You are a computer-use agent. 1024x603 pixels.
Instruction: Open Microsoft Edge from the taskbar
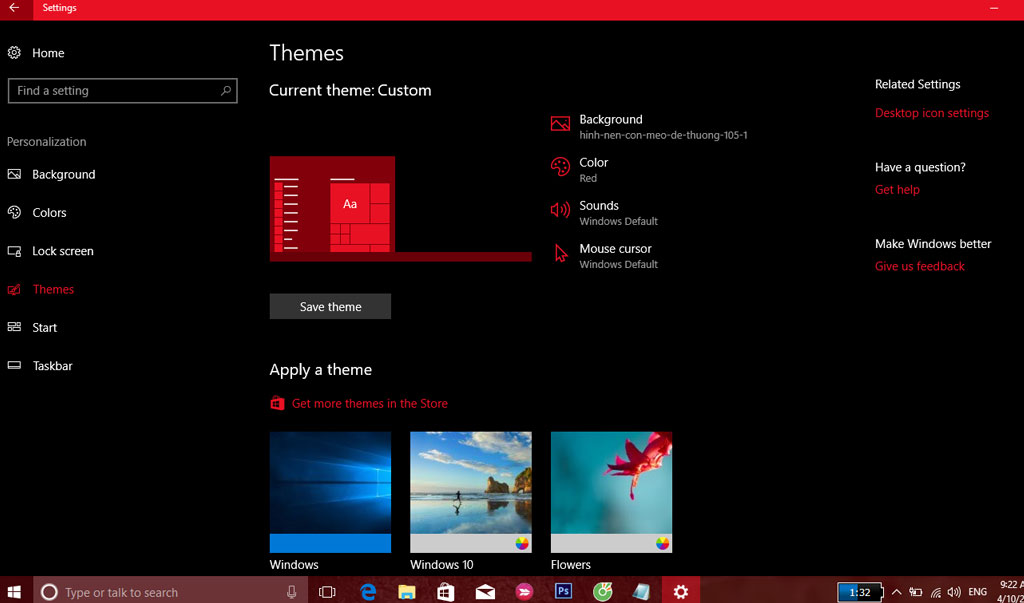[x=368, y=592]
